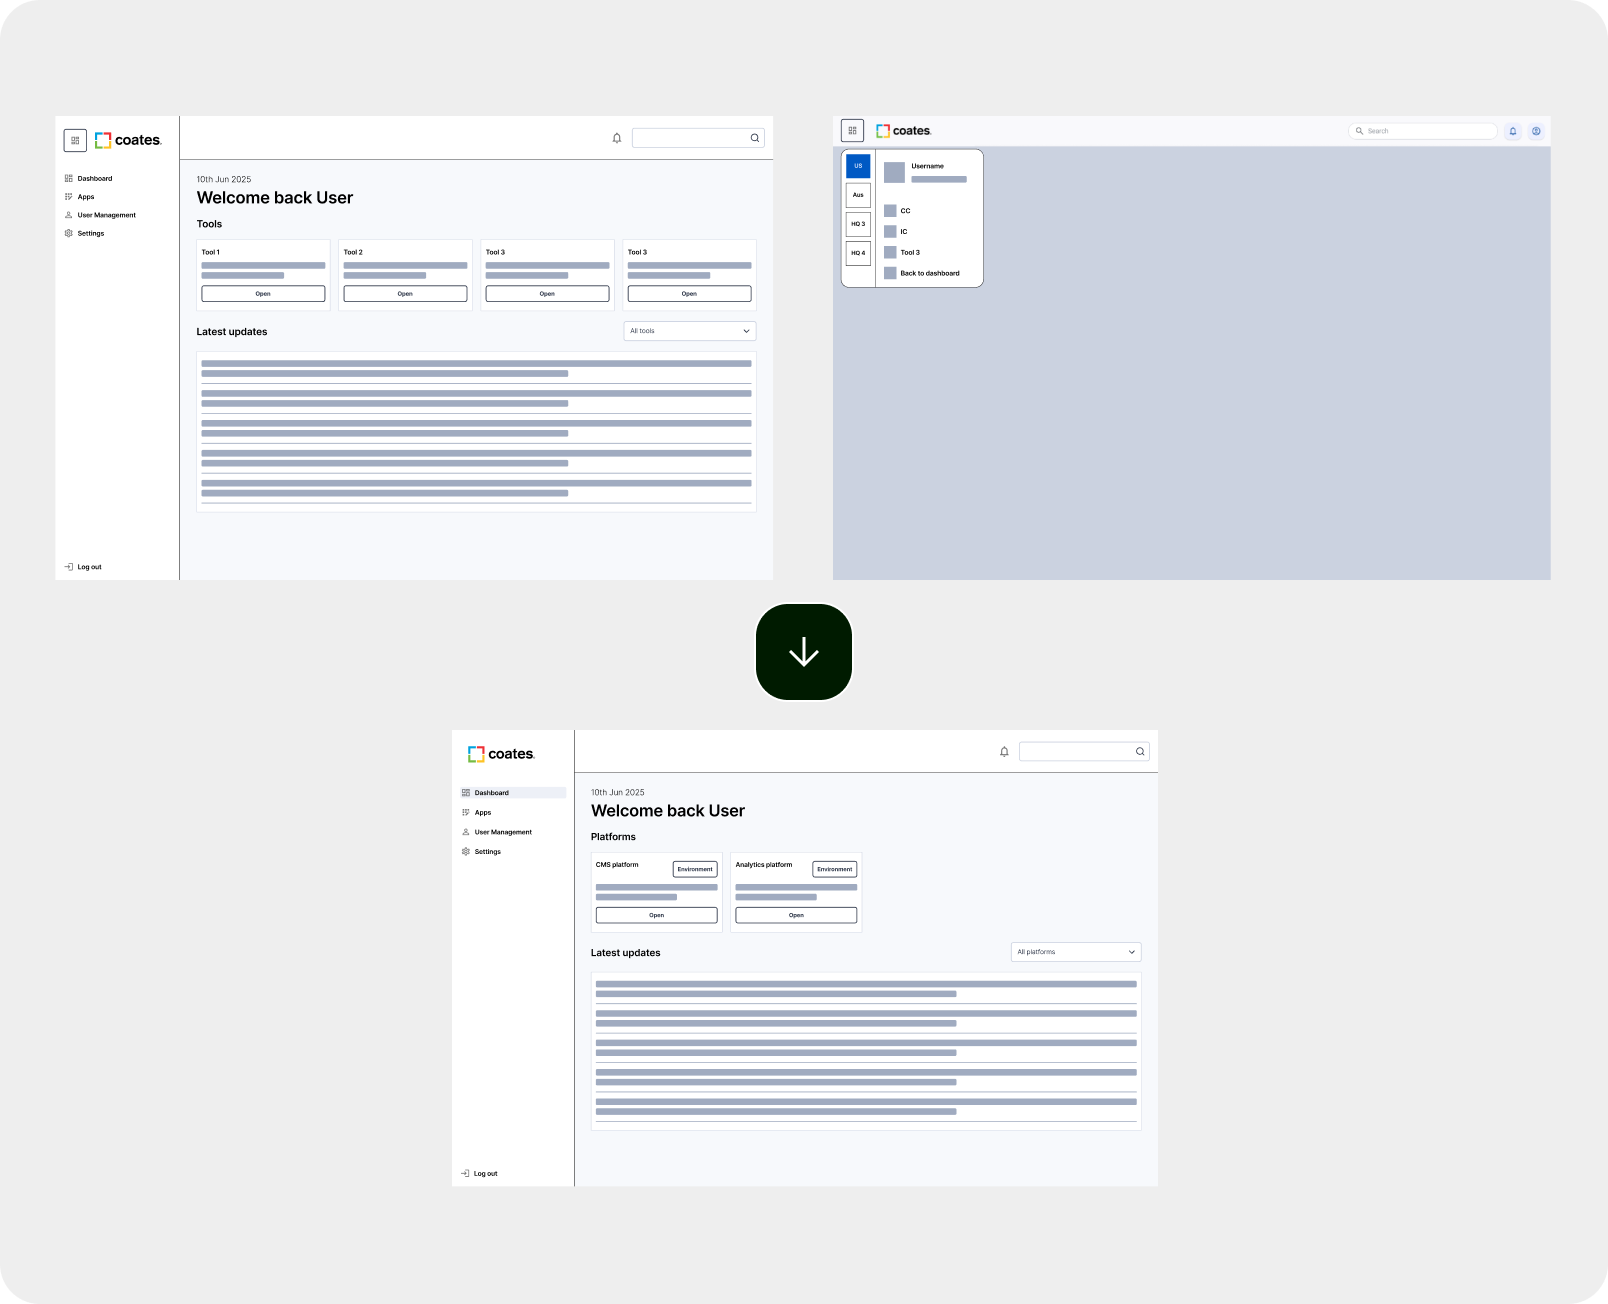Select Dashboard in bottom wireframe sidebar

pos(513,793)
